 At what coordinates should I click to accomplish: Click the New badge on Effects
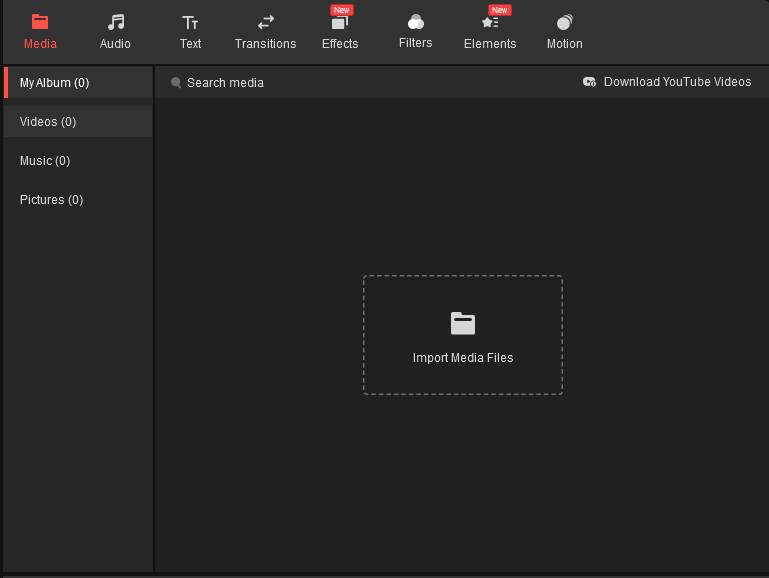click(x=341, y=10)
